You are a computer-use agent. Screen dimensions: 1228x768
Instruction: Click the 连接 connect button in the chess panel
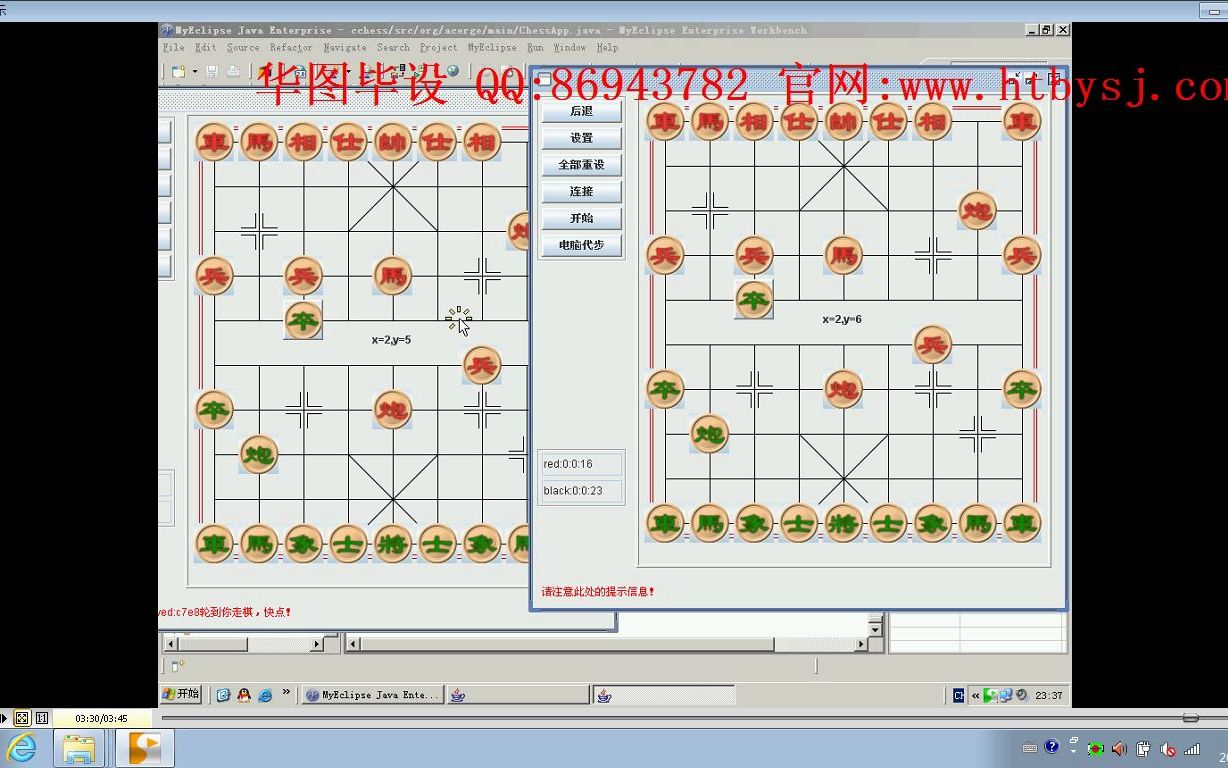(581, 191)
